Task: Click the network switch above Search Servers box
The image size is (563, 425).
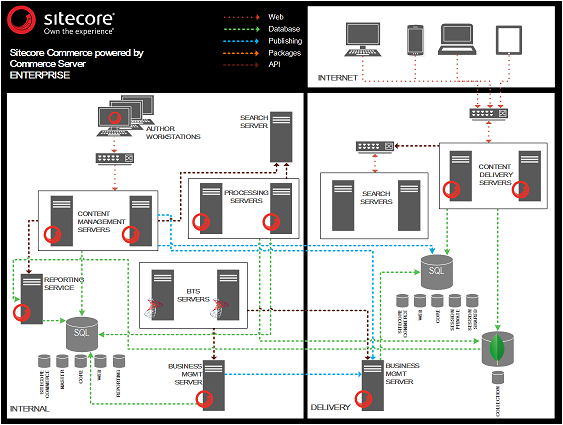Action: coord(375,146)
